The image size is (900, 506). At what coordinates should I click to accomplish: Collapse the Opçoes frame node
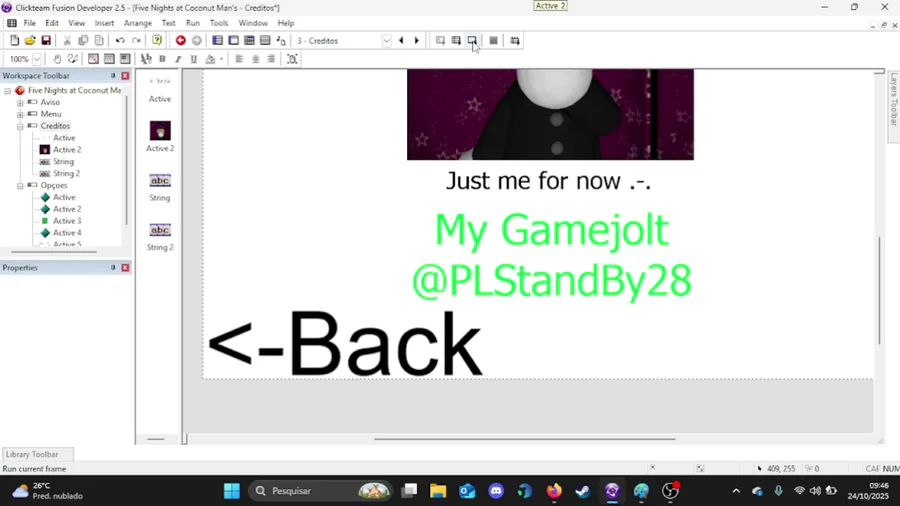pyautogui.click(x=20, y=186)
